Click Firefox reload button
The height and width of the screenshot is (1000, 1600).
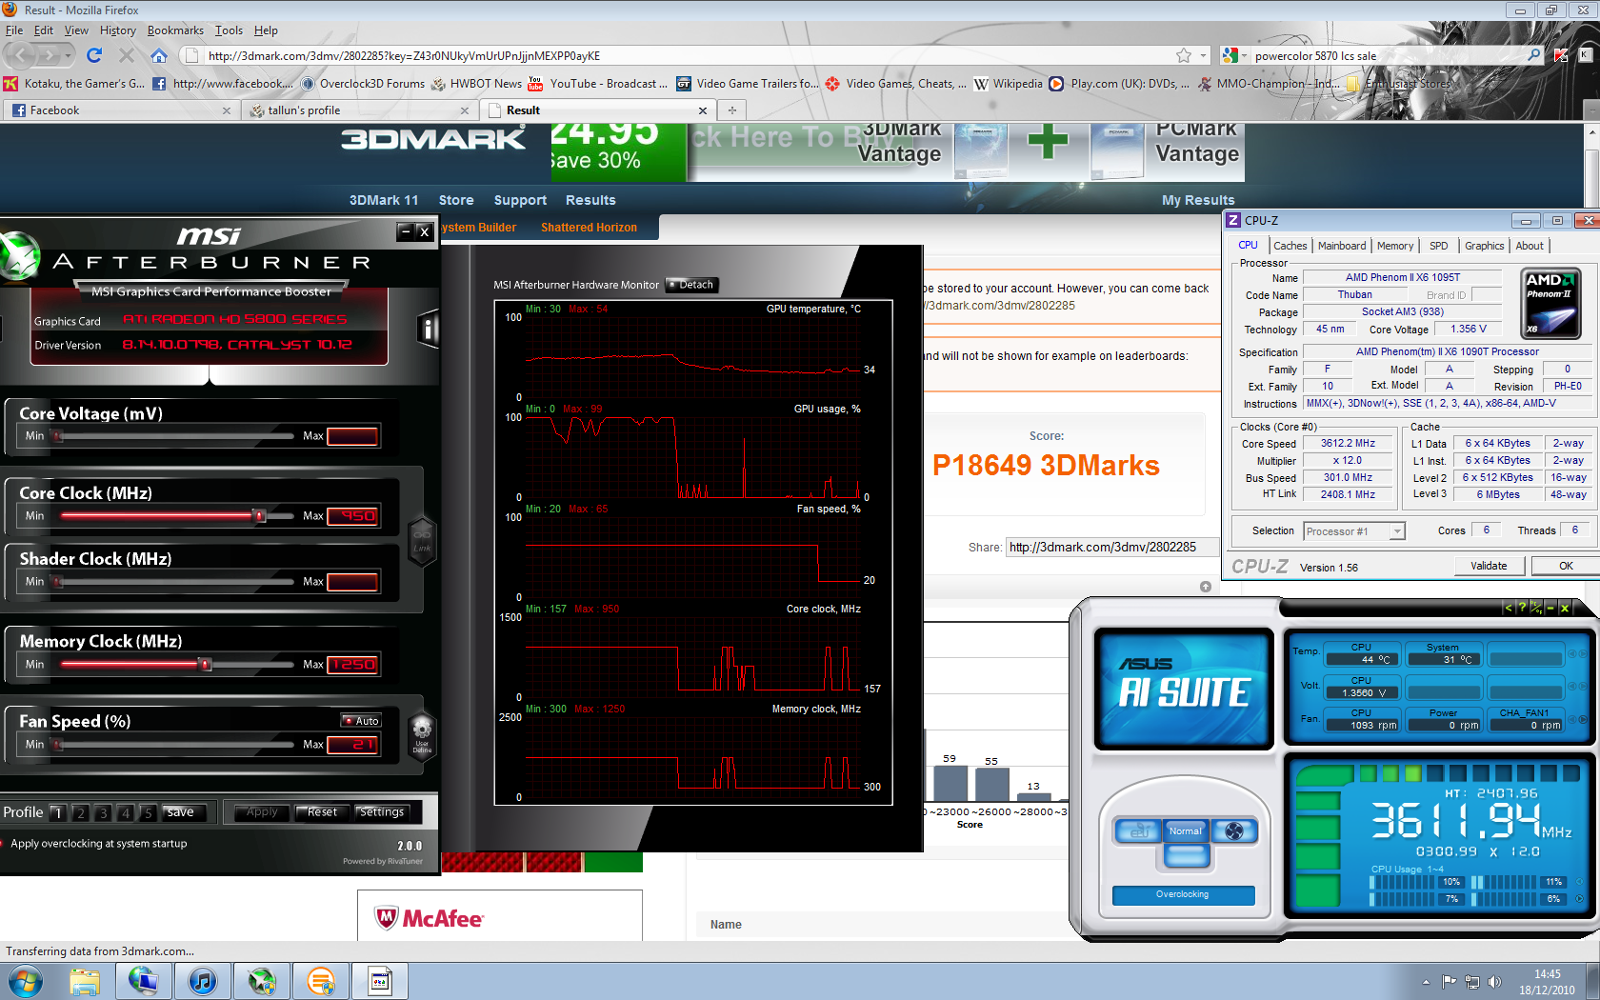(95, 55)
